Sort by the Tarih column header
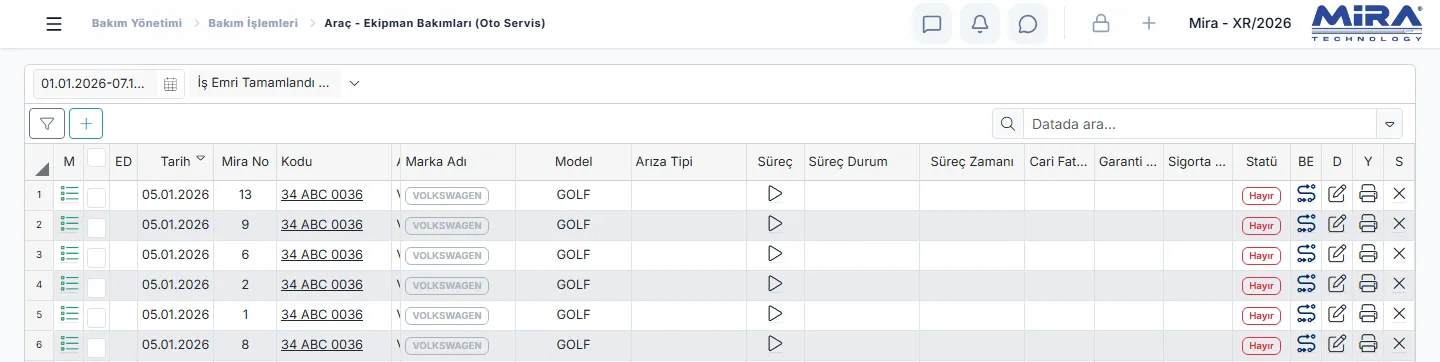 [175, 161]
